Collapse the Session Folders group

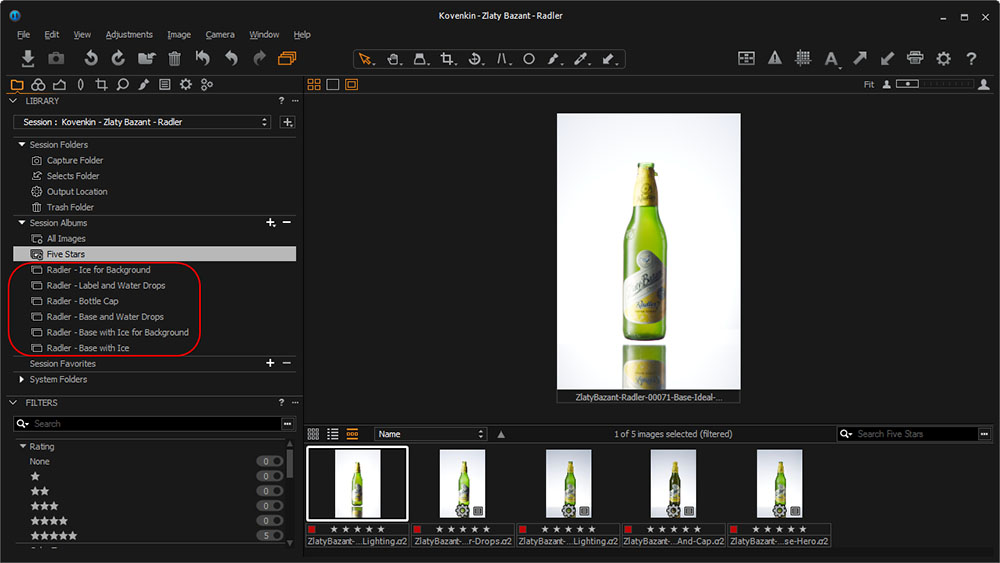coord(22,145)
